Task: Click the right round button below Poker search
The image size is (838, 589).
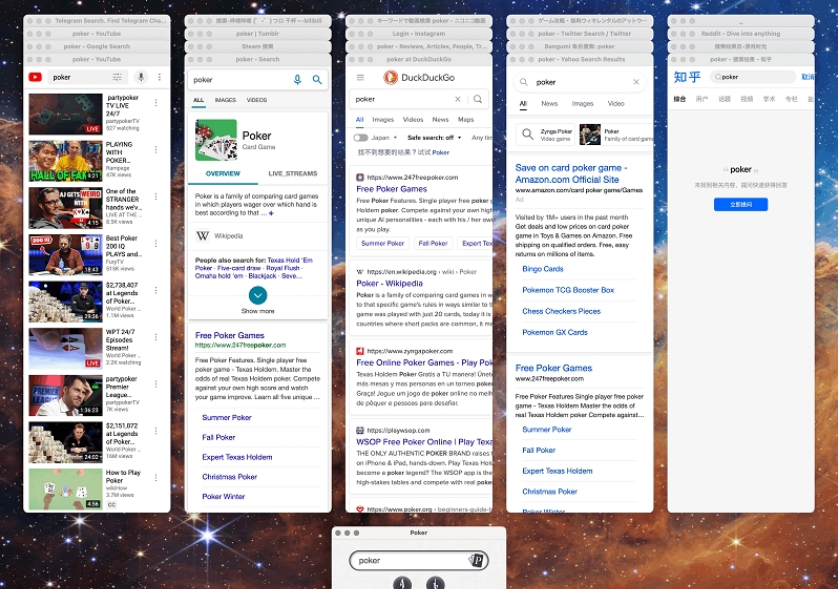Action: pyautogui.click(x=435, y=583)
